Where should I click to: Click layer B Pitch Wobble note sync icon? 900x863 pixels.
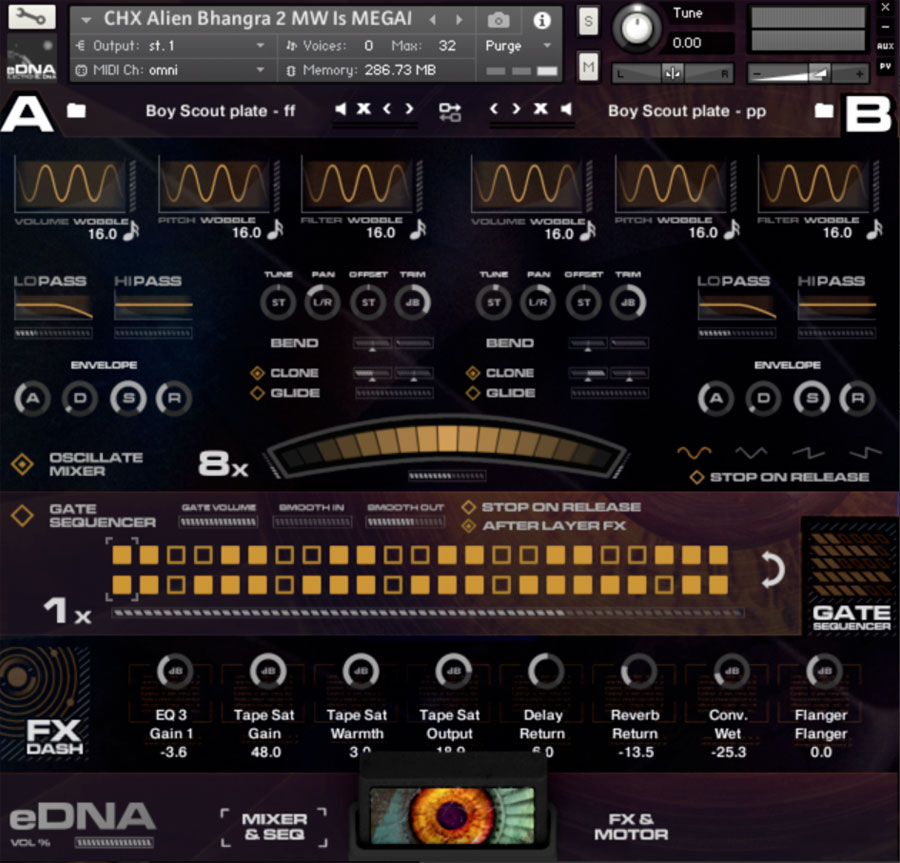[x=731, y=230]
